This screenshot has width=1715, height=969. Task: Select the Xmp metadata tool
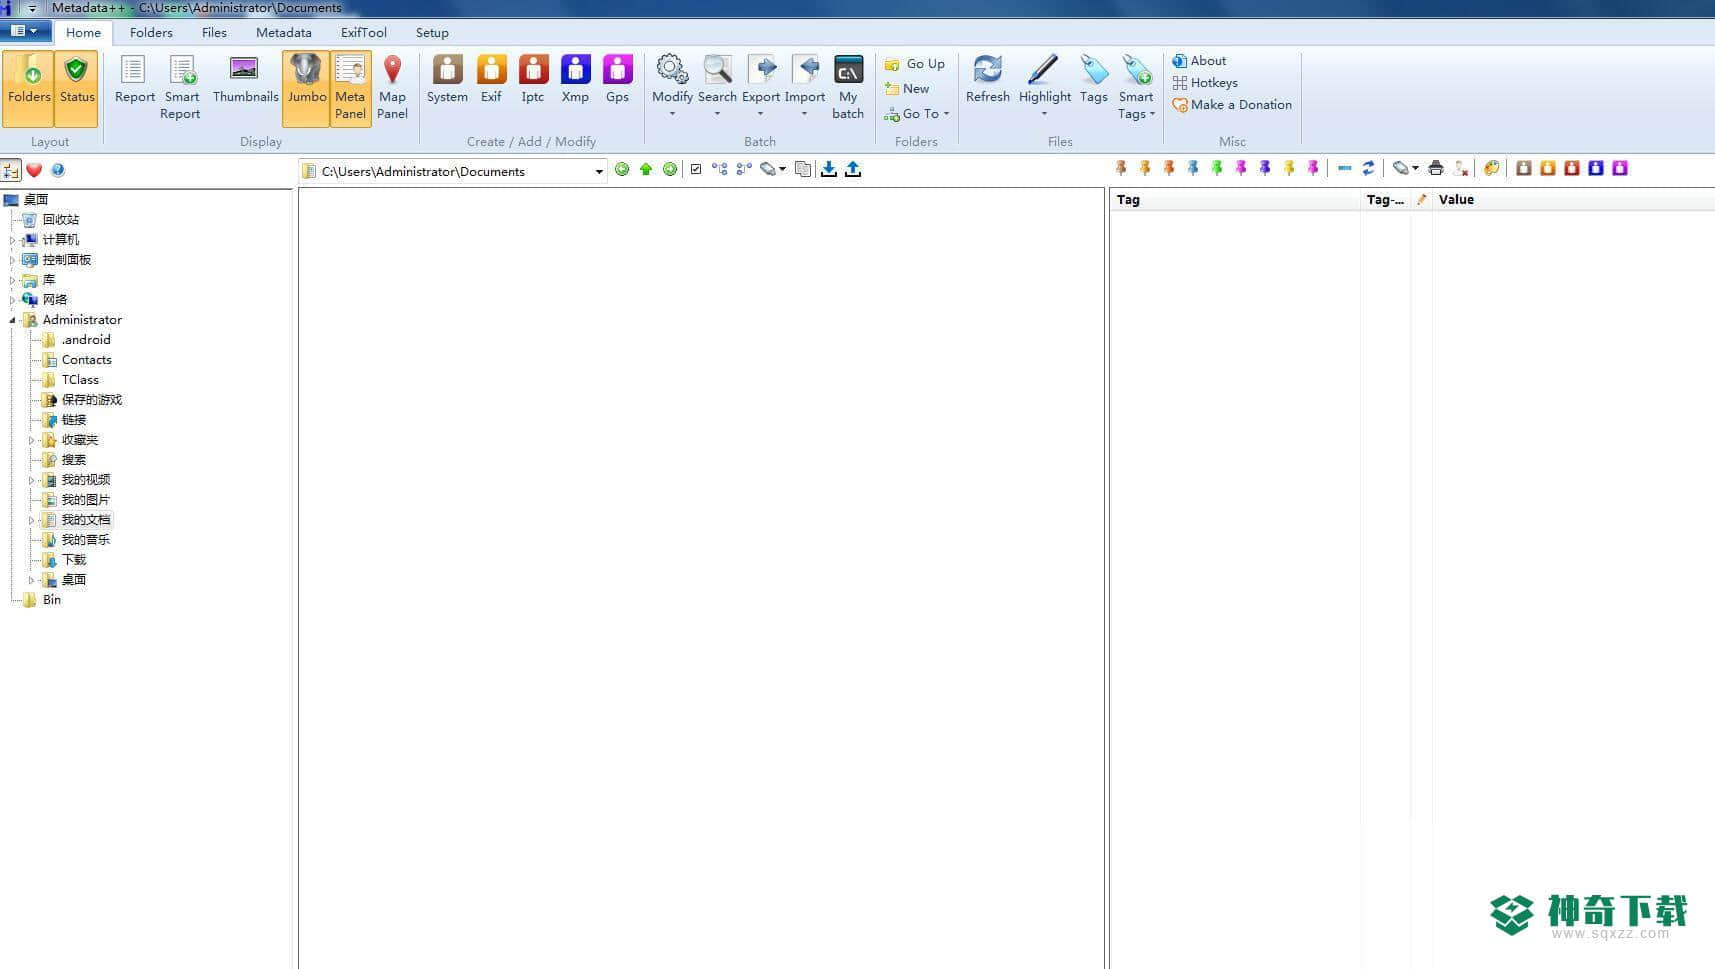pyautogui.click(x=575, y=80)
